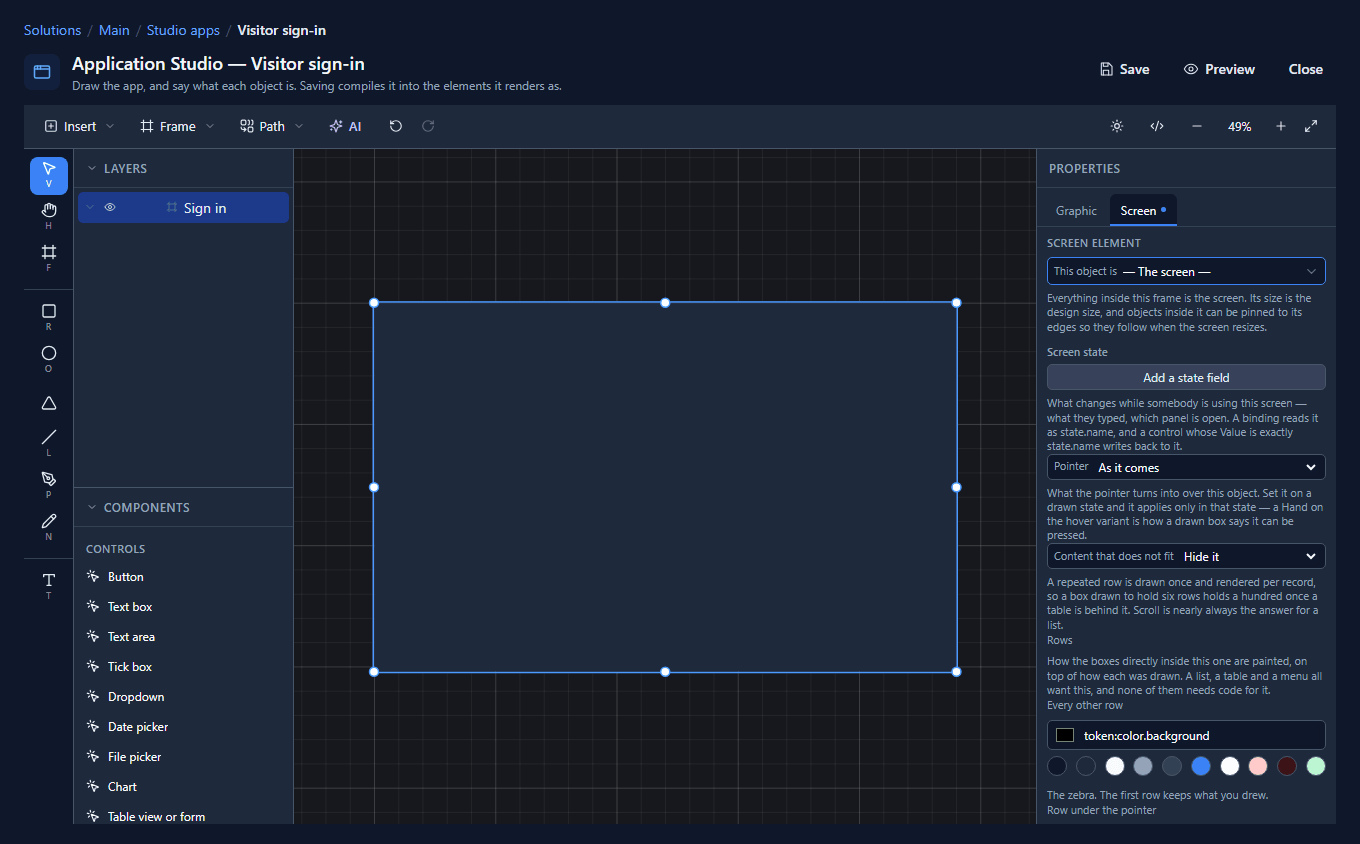Switch to the Graphic tab
This screenshot has height=844, width=1360.
(1076, 211)
